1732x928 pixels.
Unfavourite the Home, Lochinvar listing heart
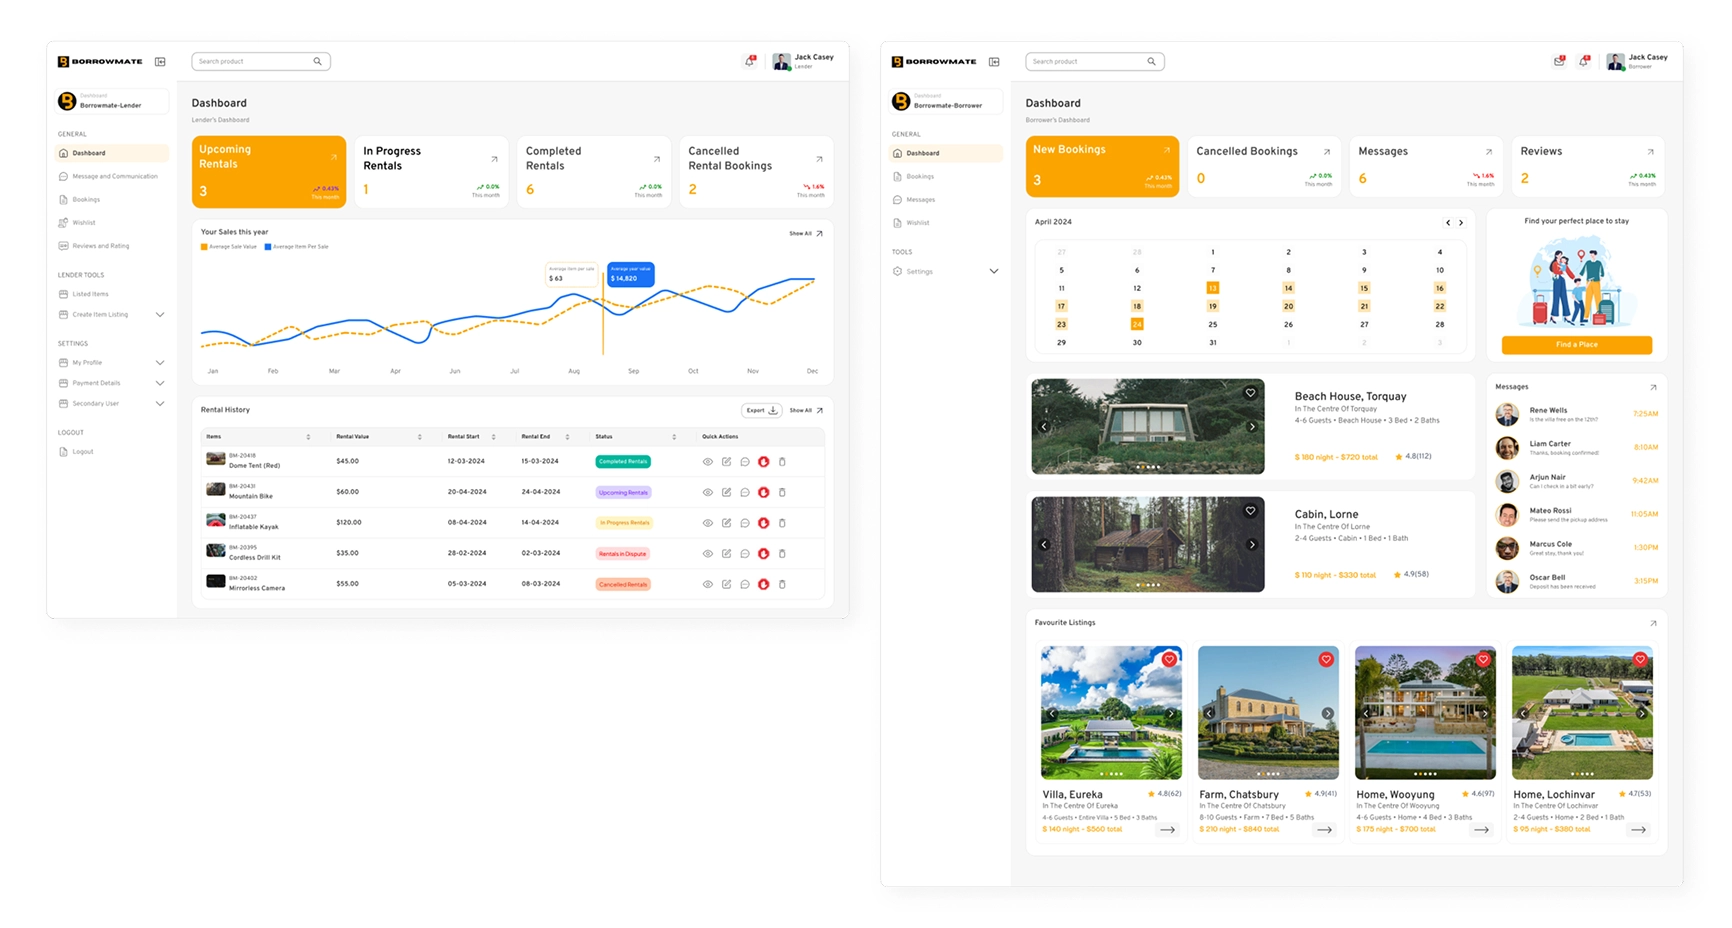(1640, 659)
